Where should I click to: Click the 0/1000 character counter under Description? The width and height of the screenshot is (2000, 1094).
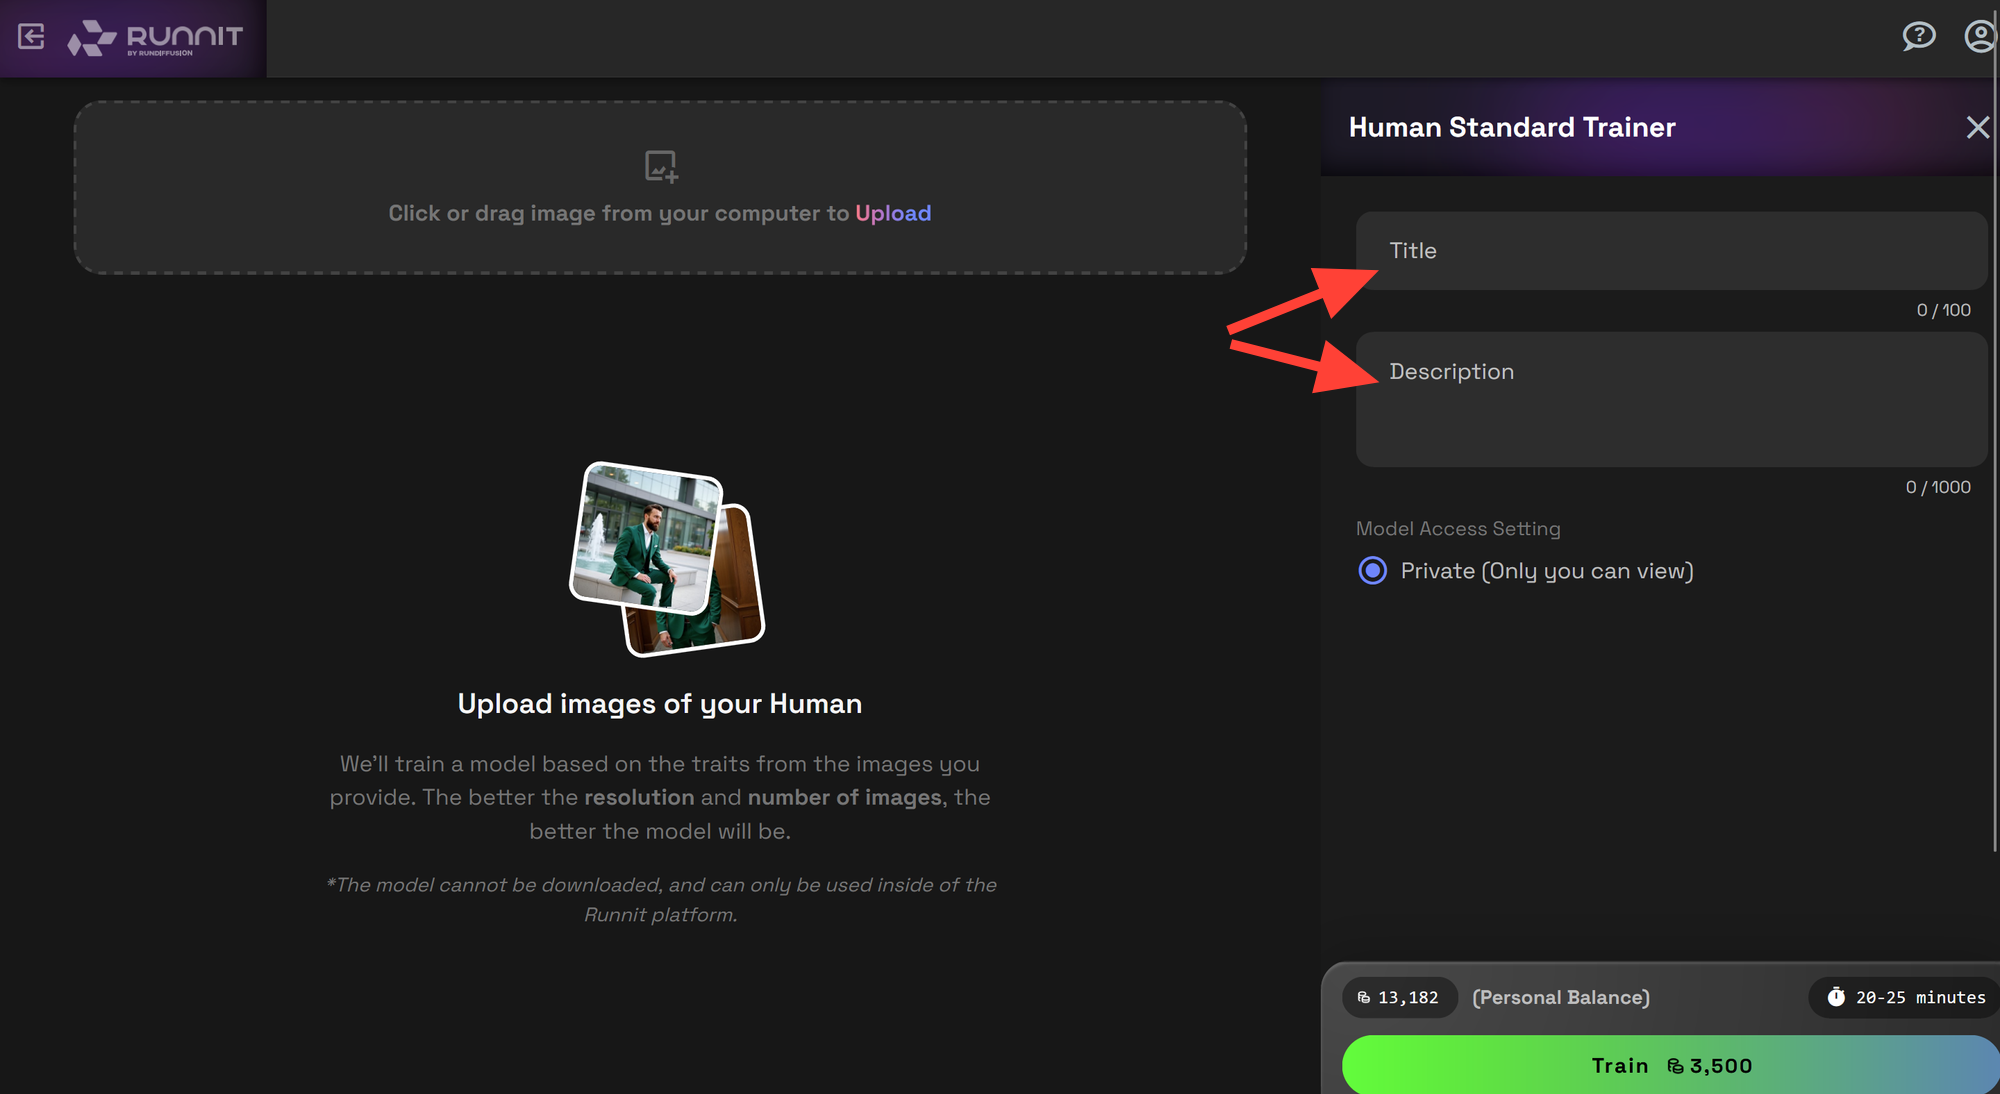click(1937, 487)
